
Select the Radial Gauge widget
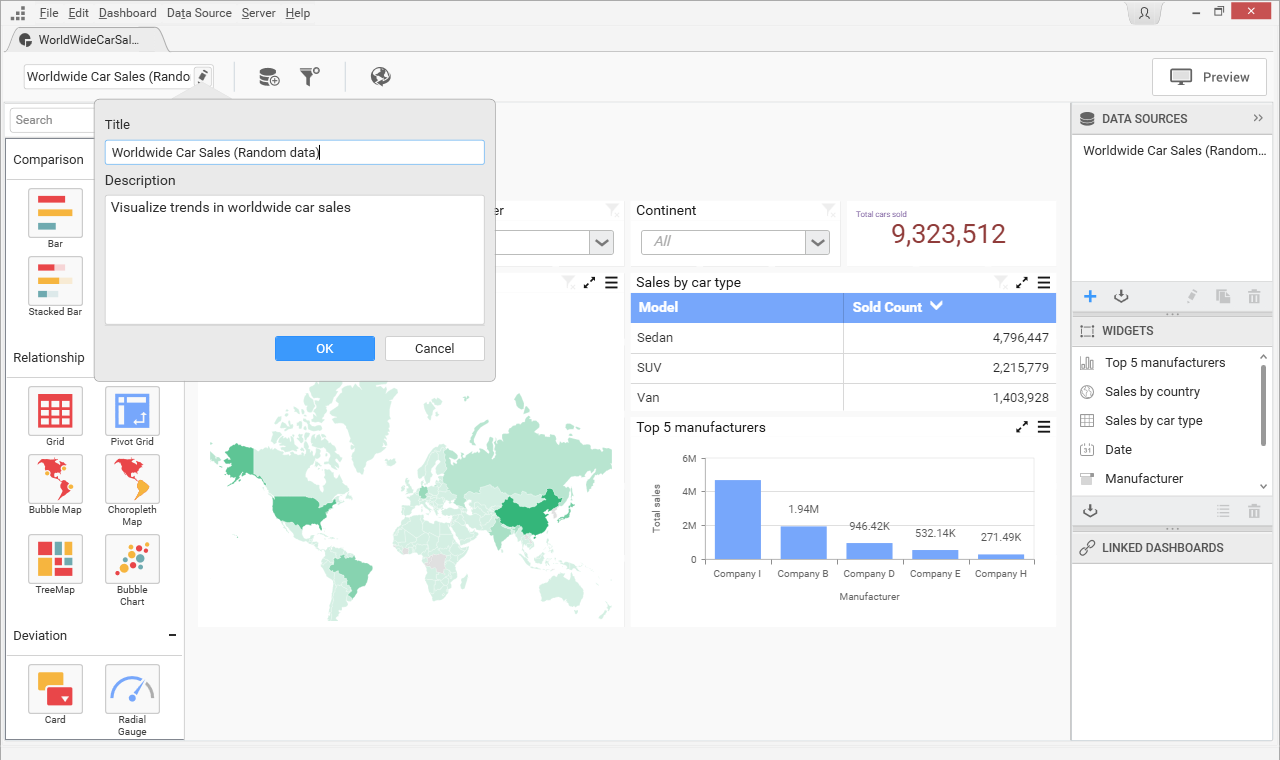point(132,689)
